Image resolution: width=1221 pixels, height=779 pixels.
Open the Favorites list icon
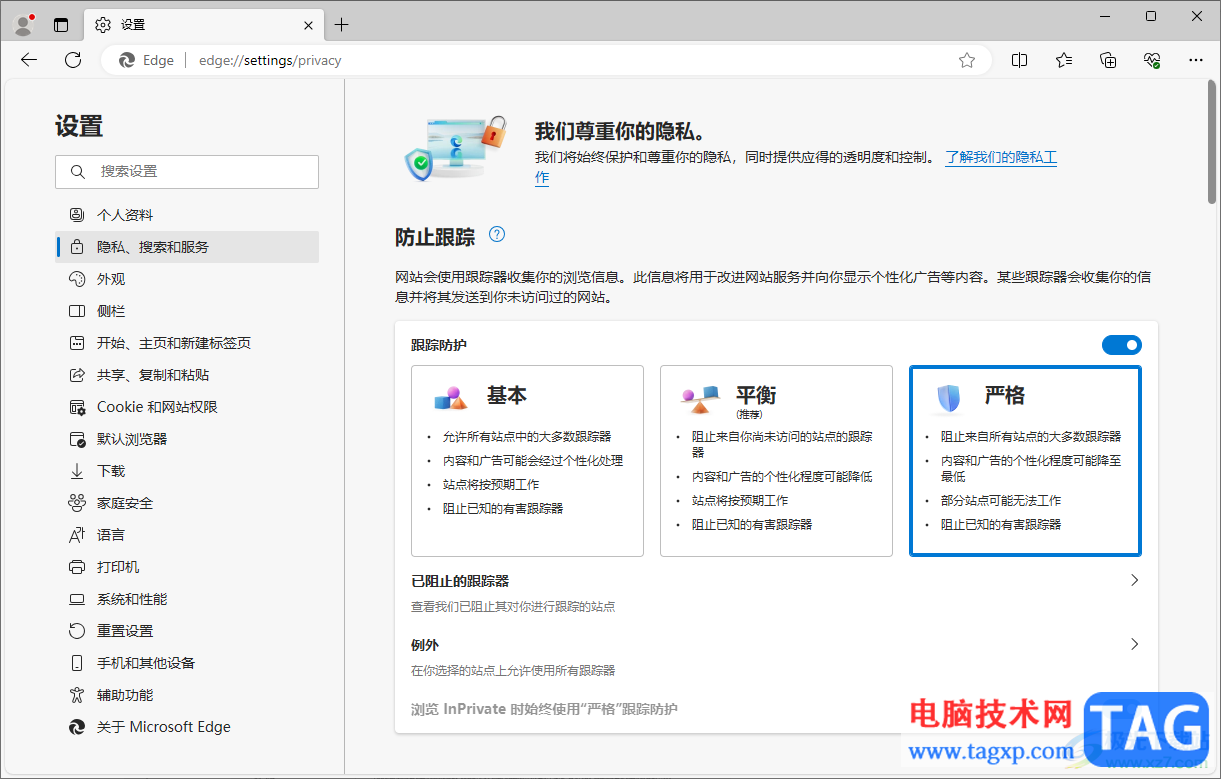(1064, 60)
